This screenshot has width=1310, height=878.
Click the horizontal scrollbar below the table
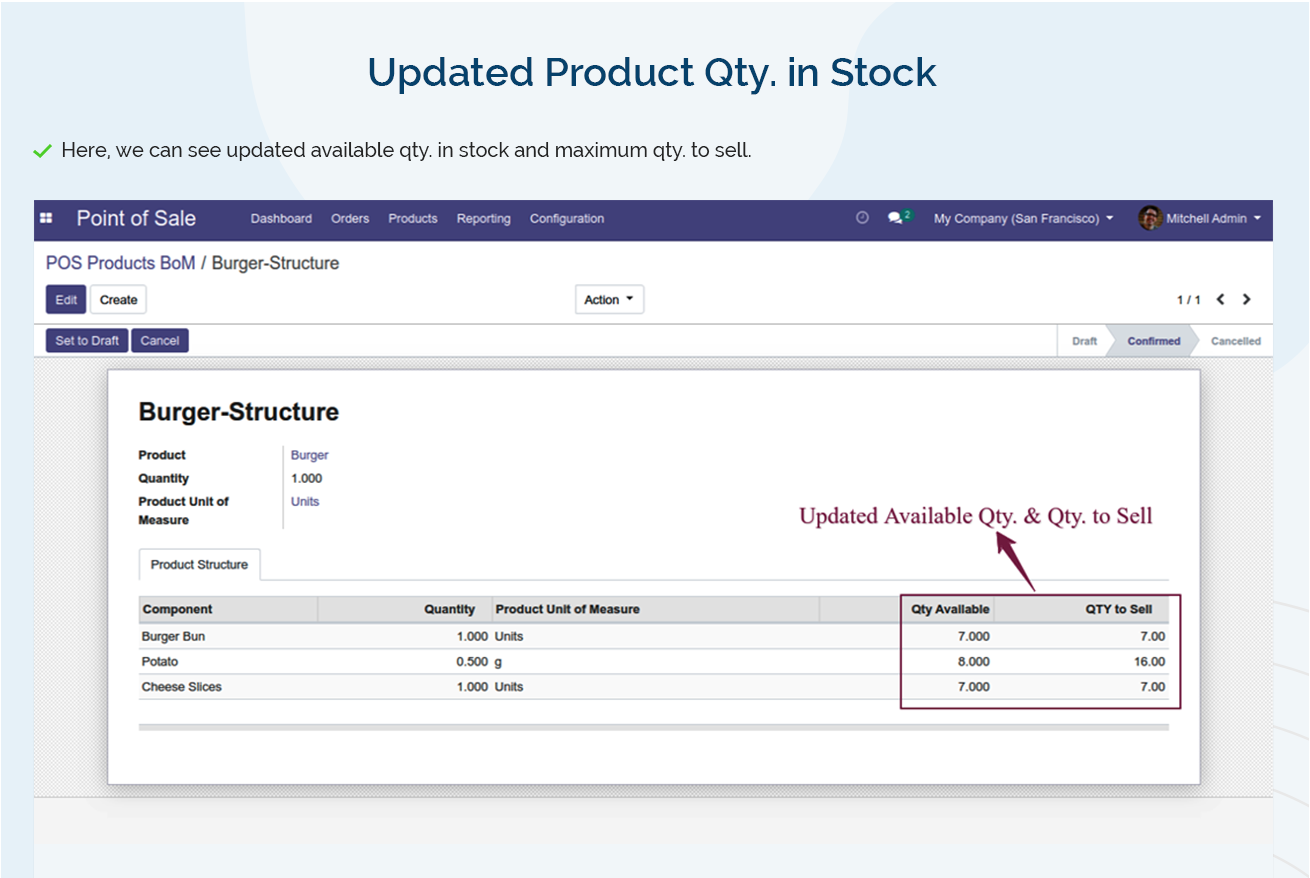(x=653, y=727)
